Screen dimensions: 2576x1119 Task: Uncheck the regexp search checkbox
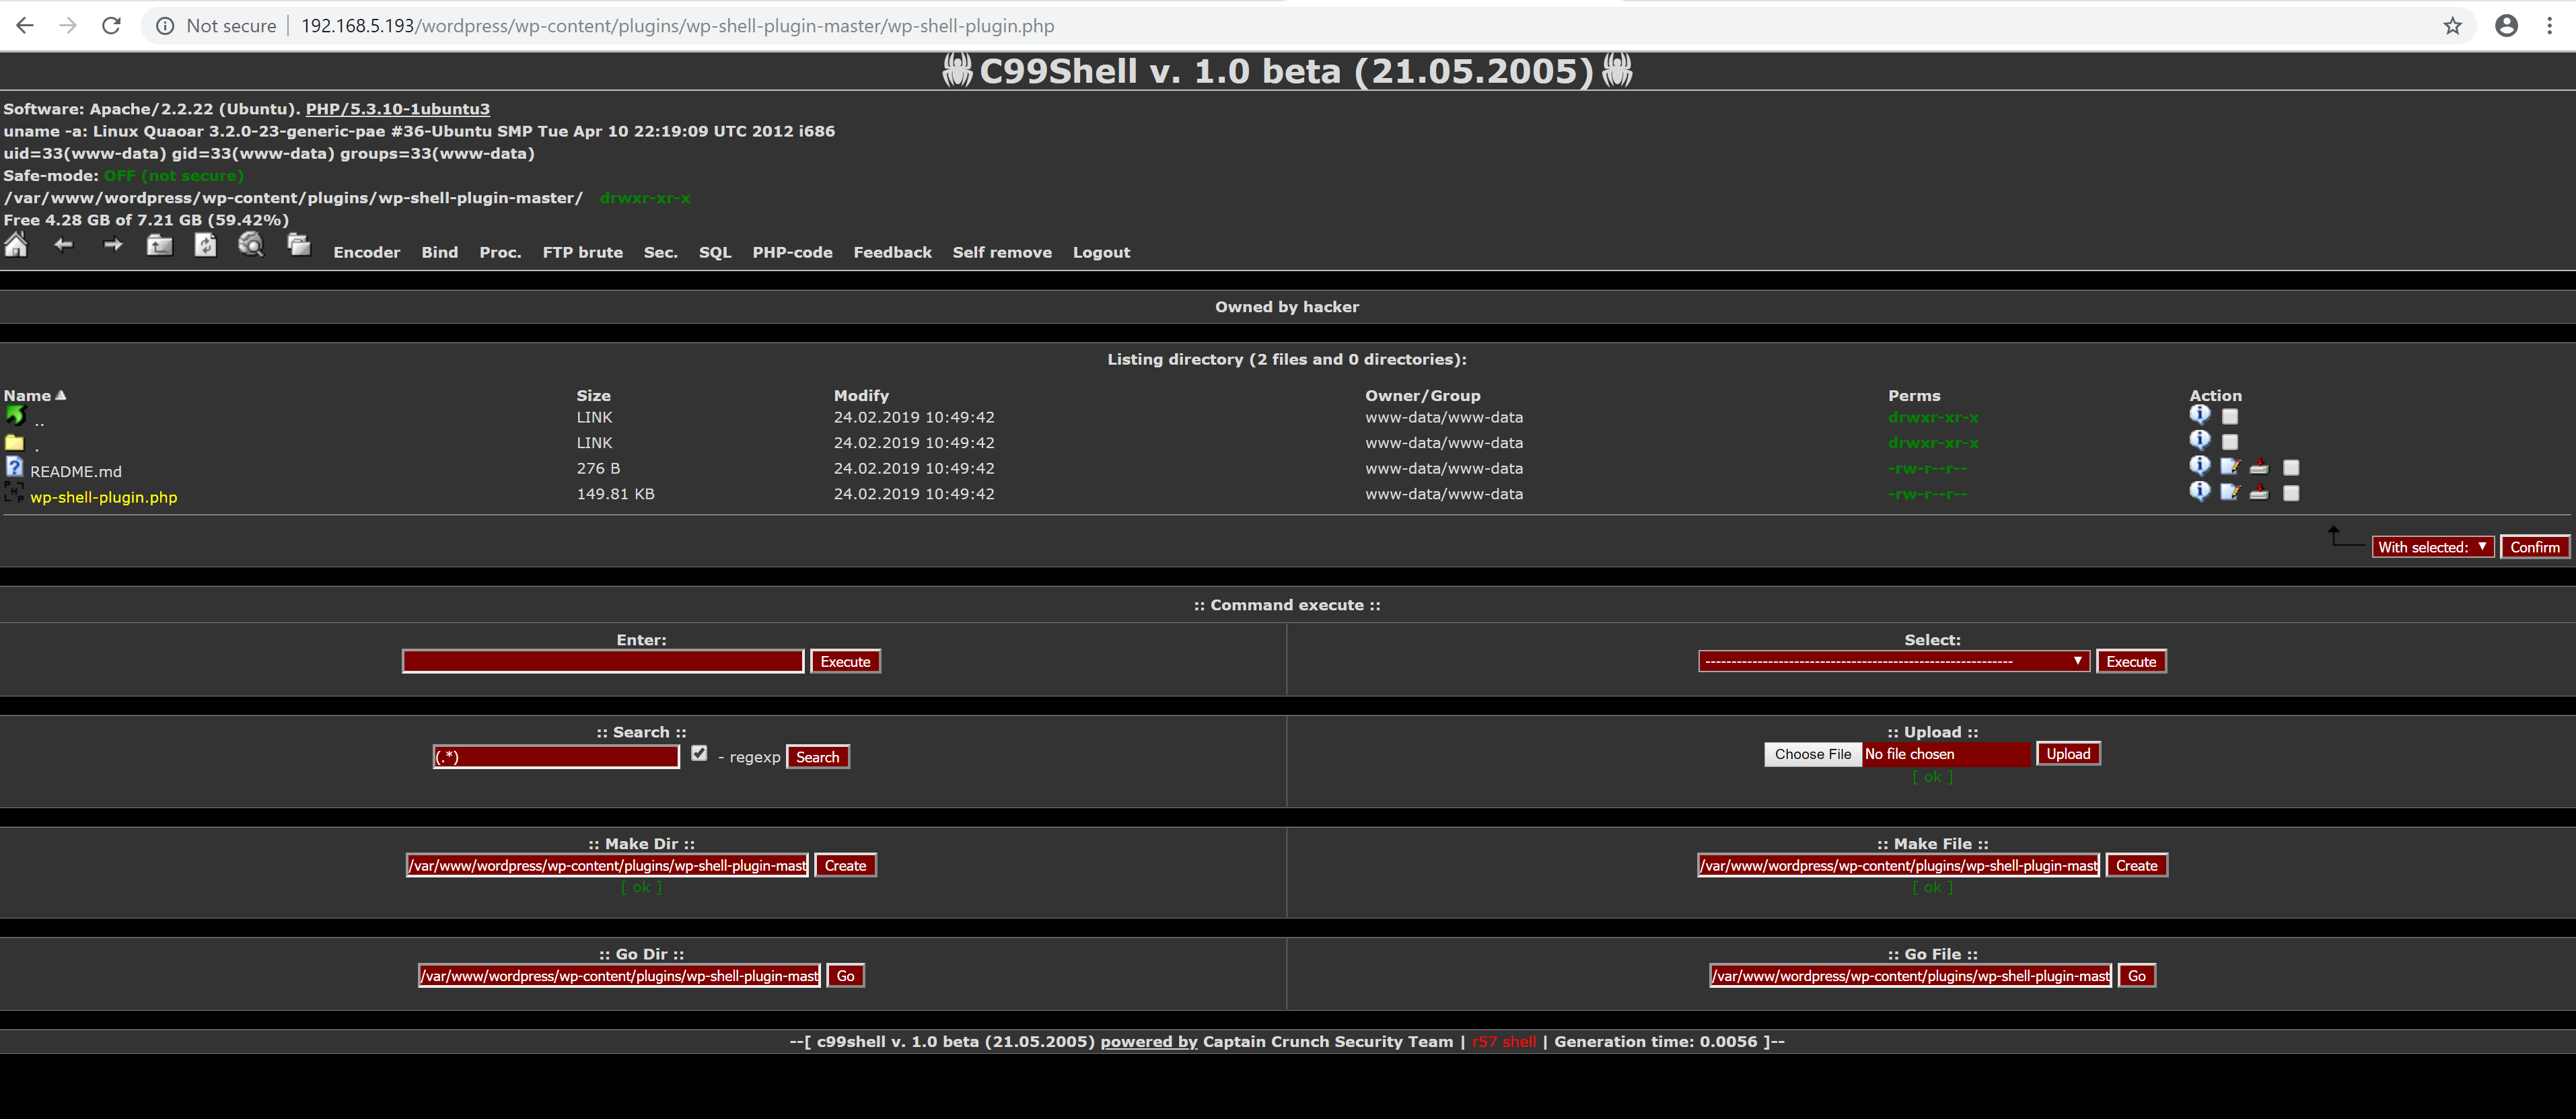pos(699,754)
